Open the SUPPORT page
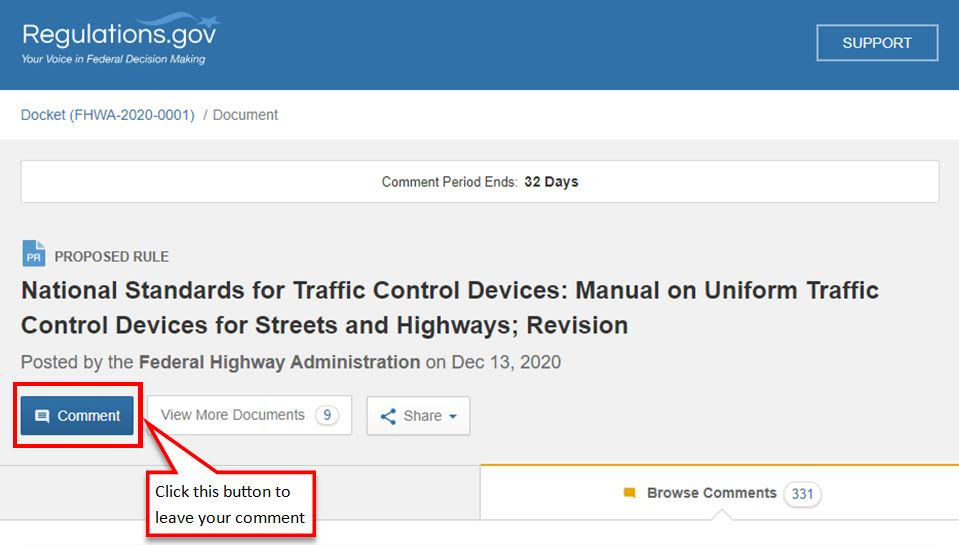Screen dimensions: 959x545 [x=877, y=43]
